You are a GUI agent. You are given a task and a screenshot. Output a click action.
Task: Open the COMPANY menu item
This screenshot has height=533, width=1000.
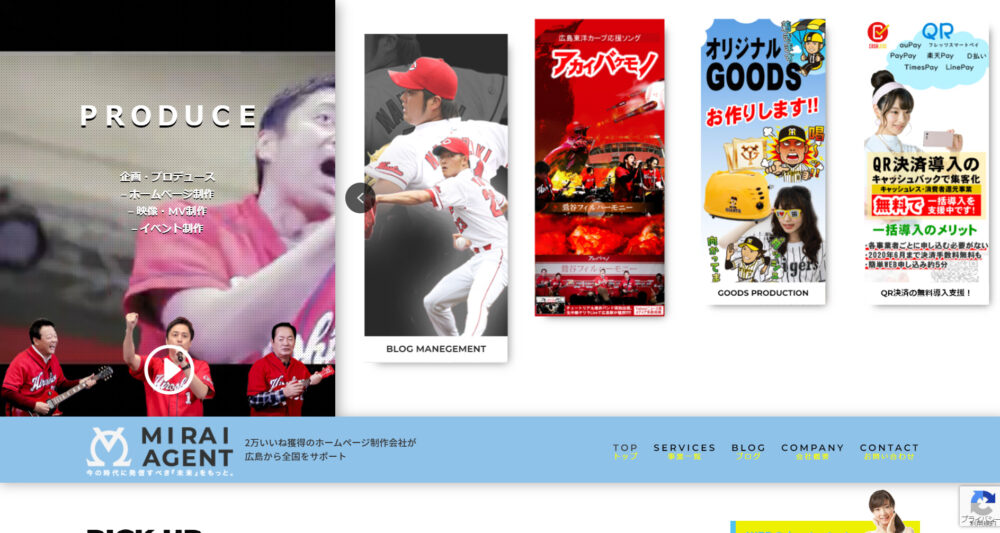pyautogui.click(x=812, y=451)
